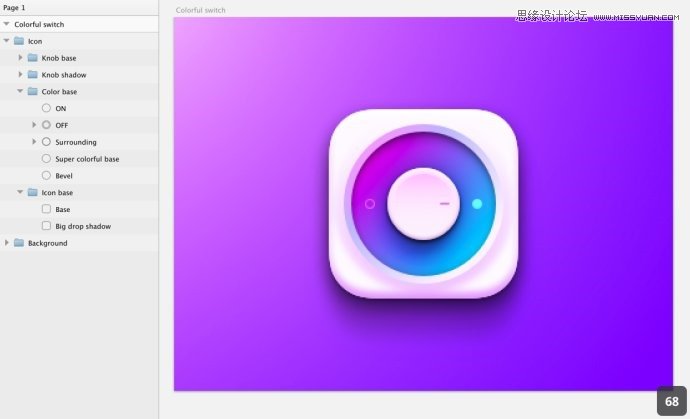Viewport: 690px width, 419px height.
Task: Expand the Background group arrow
Action: click(x=7, y=243)
